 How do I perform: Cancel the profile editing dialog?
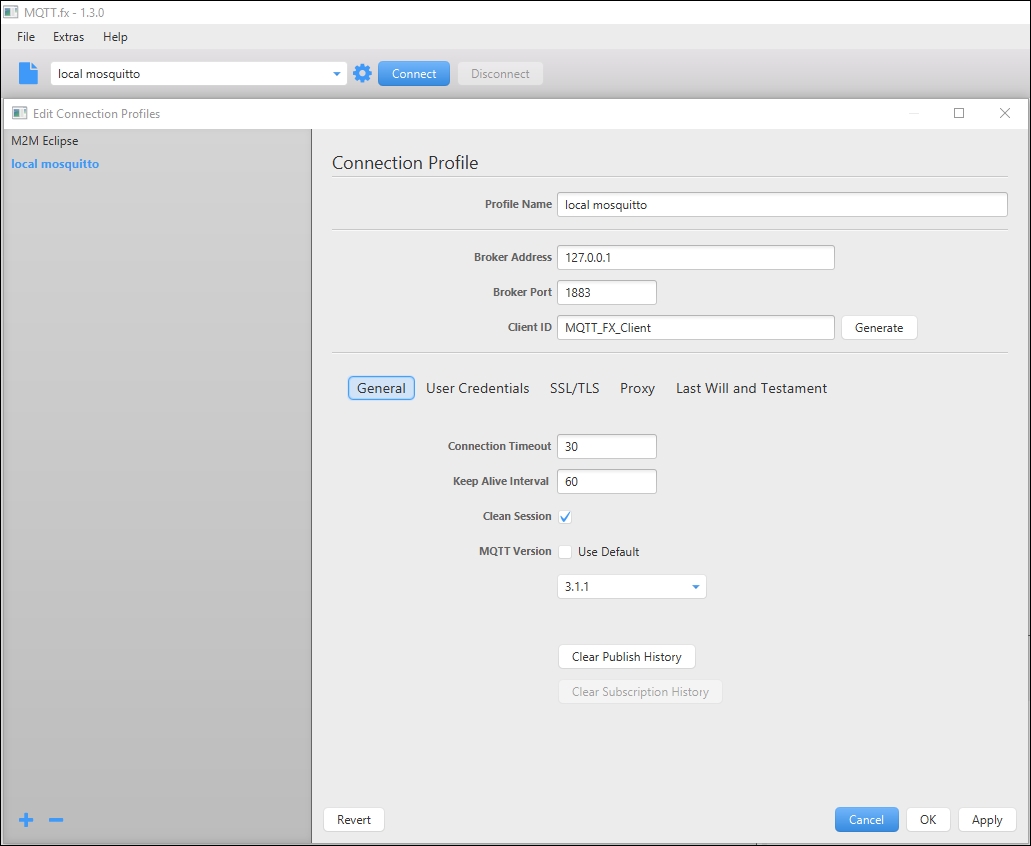(867, 820)
